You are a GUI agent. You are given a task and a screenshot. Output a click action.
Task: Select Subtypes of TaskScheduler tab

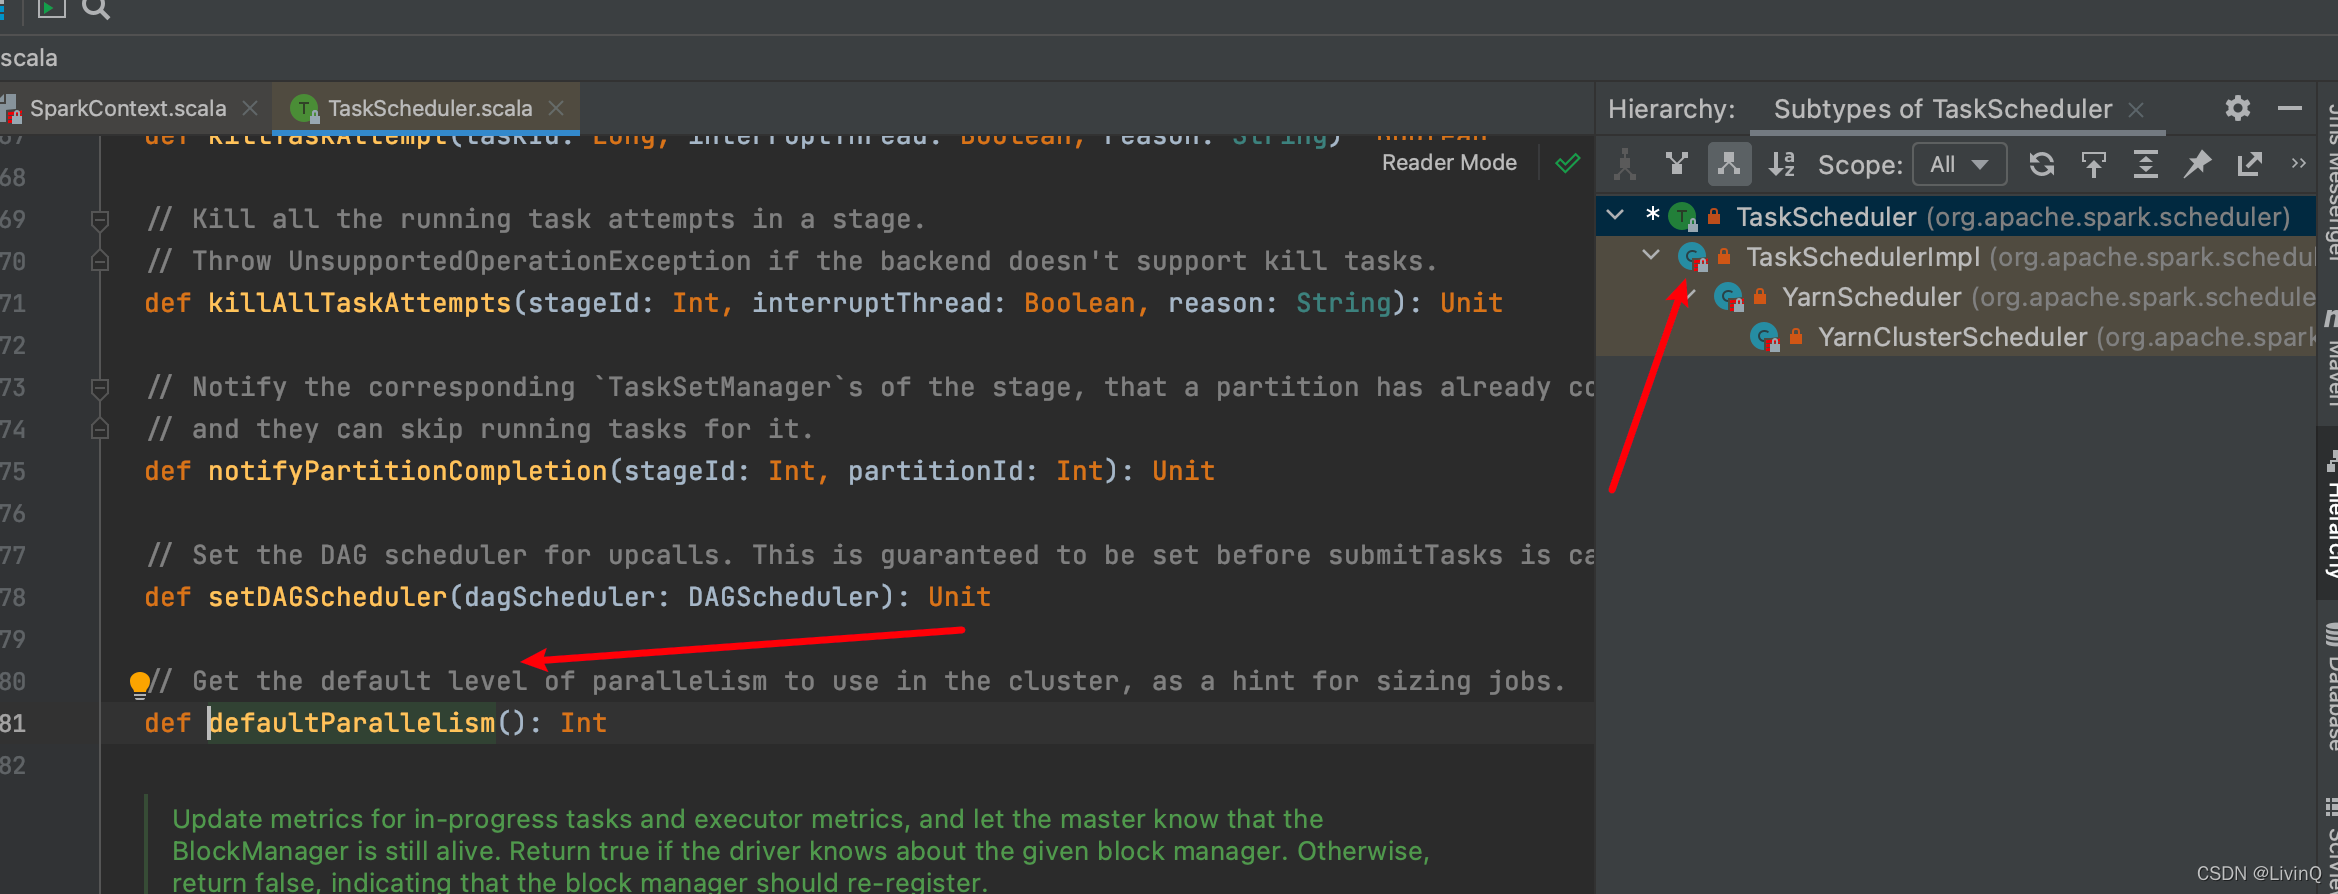[1942, 109]
